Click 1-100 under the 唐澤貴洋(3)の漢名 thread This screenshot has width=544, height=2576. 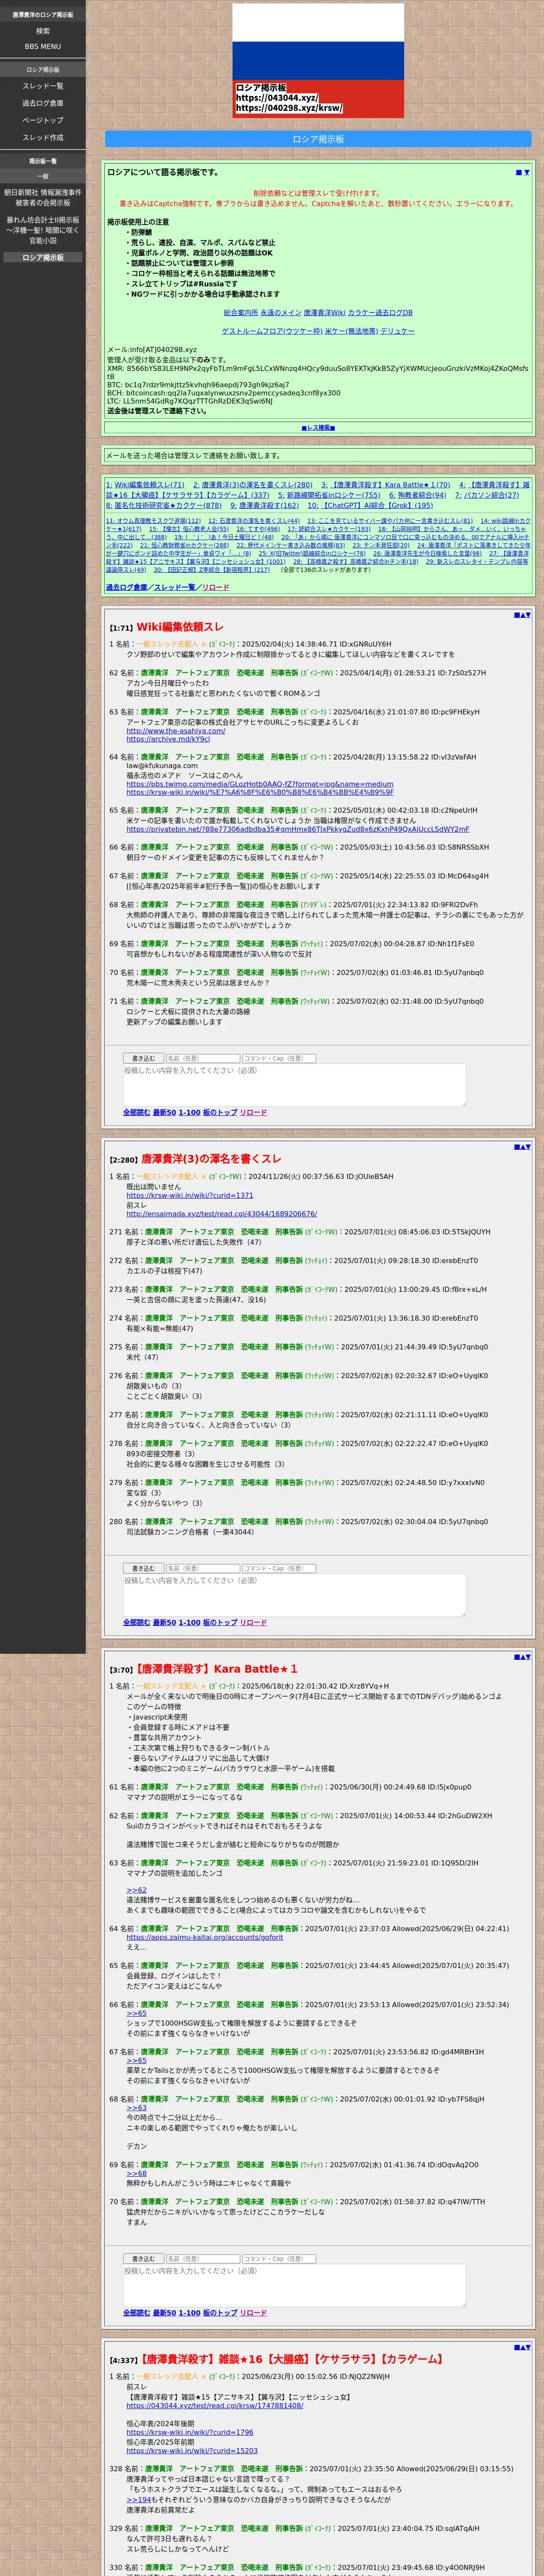click(190, 1622)
